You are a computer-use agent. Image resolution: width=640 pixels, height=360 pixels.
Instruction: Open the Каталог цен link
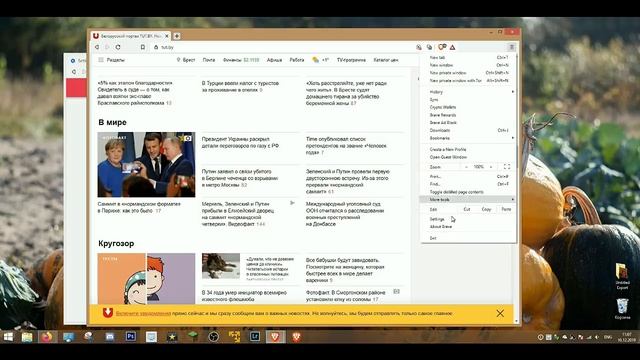click(386, 60)
